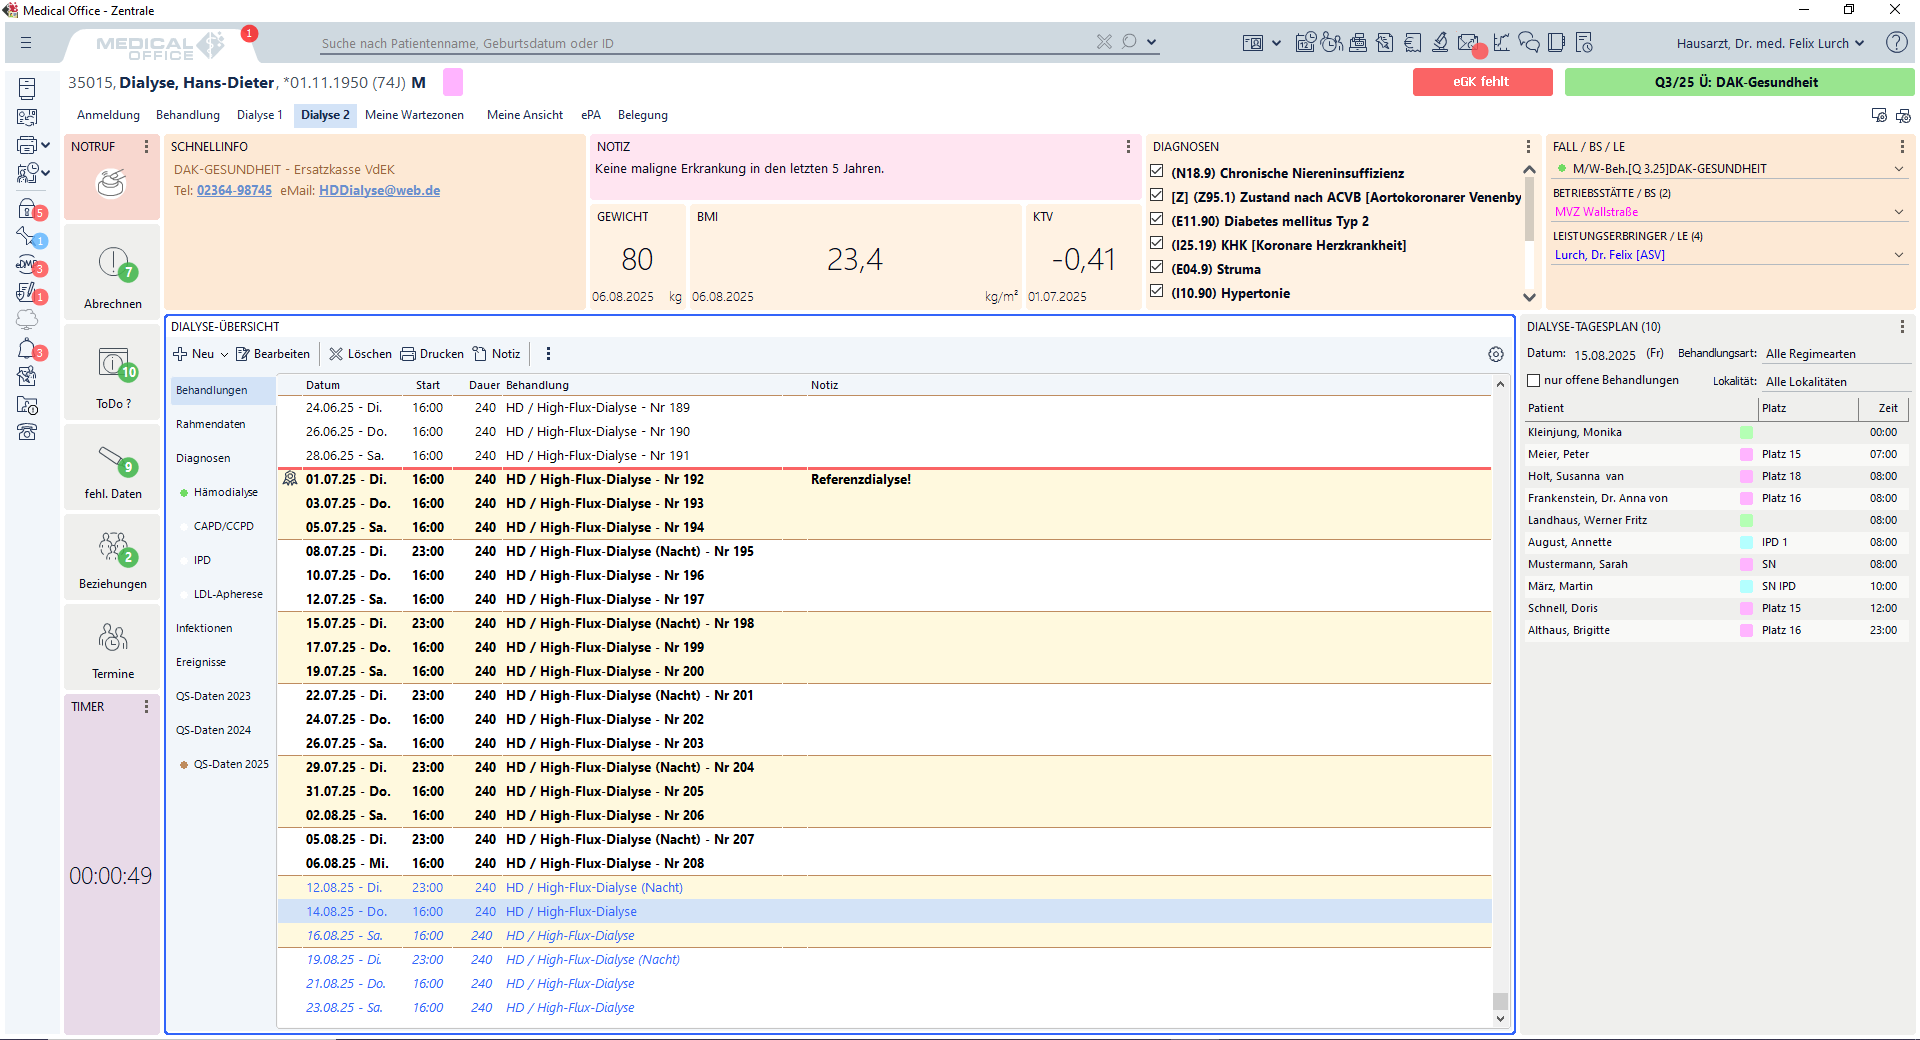Click the Abrechnen clock icon
This screenshot has width=1920, height=1040.
[x=113, y=264]
